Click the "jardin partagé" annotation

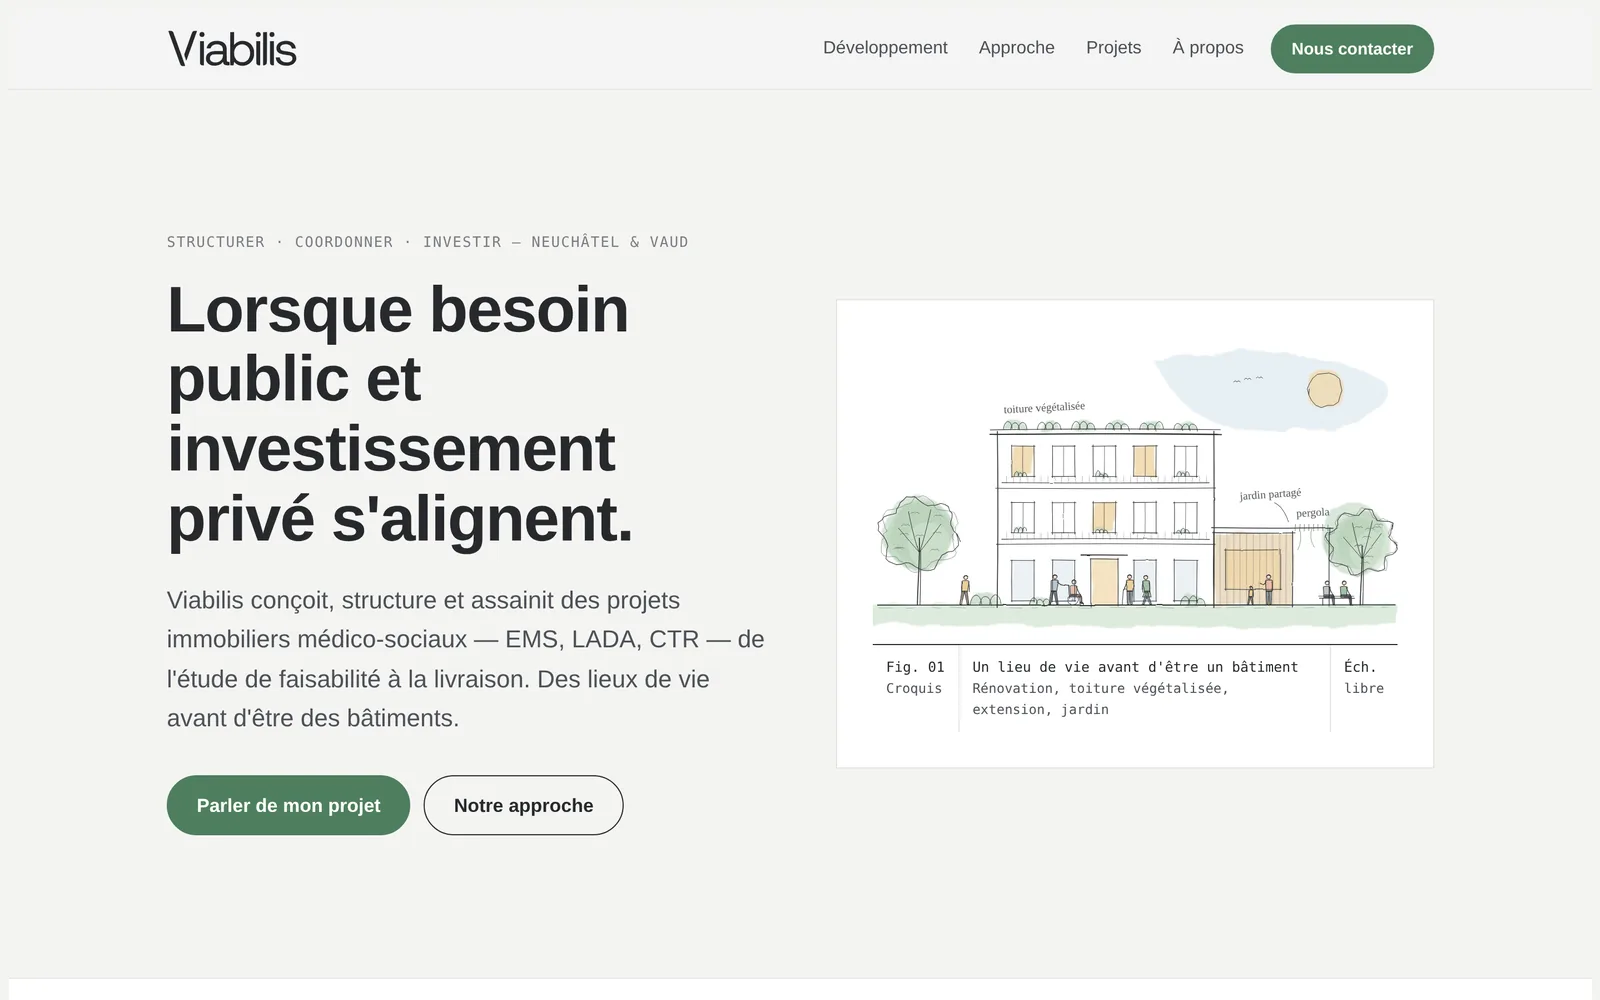[x=1270, y=495]
